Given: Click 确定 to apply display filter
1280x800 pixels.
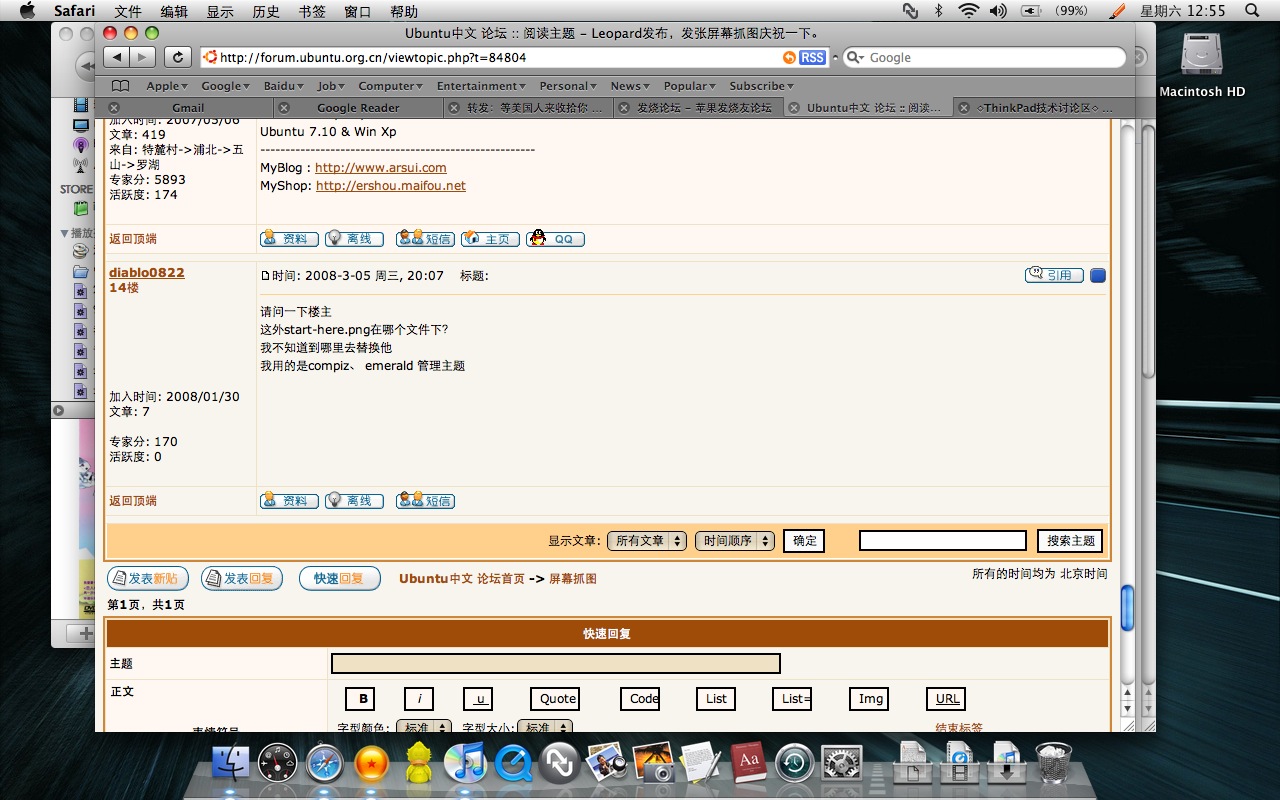Looking at the screenshot, I should (804, 541).
